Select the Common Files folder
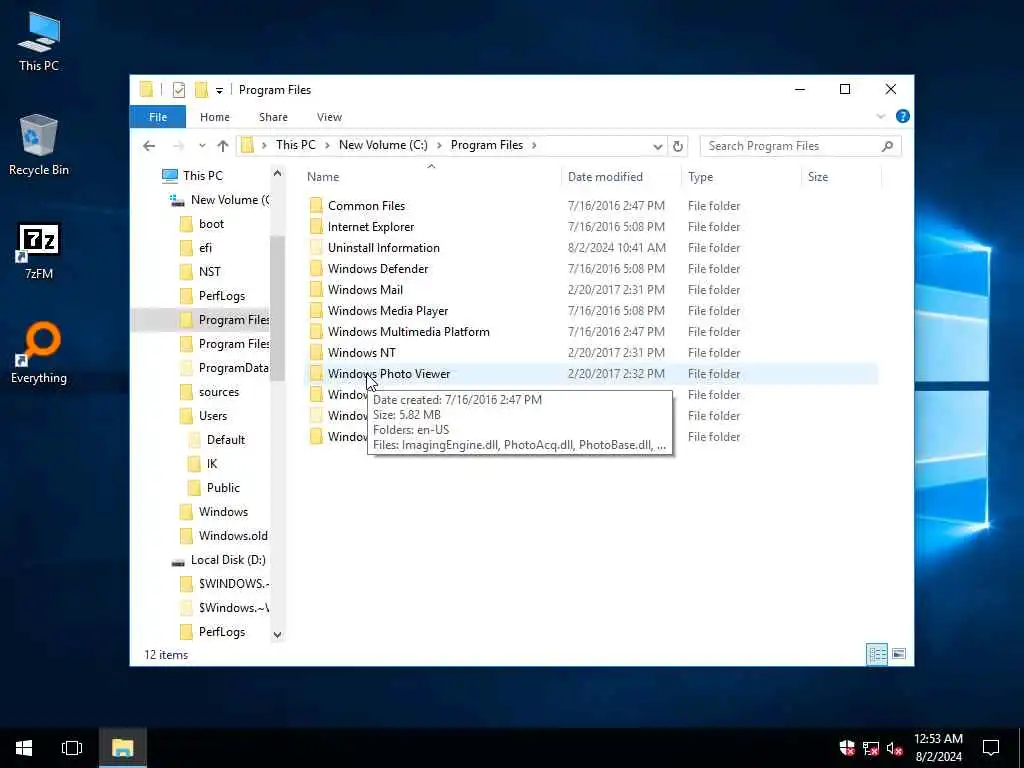Image resolution: width=1024 pixels, height=768 pixels. pos(366,206)
